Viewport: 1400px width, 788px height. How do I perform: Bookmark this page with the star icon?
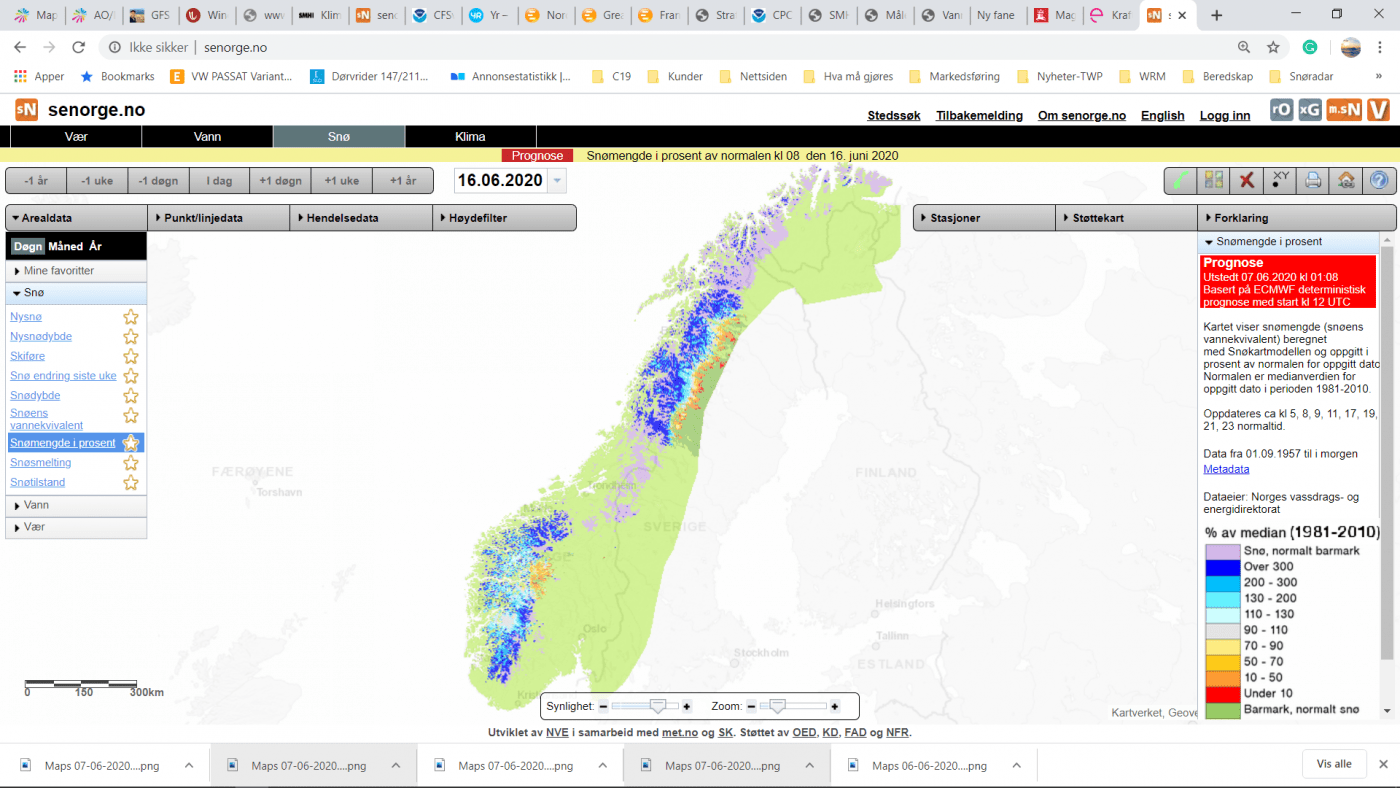[x=1273, y=47]
